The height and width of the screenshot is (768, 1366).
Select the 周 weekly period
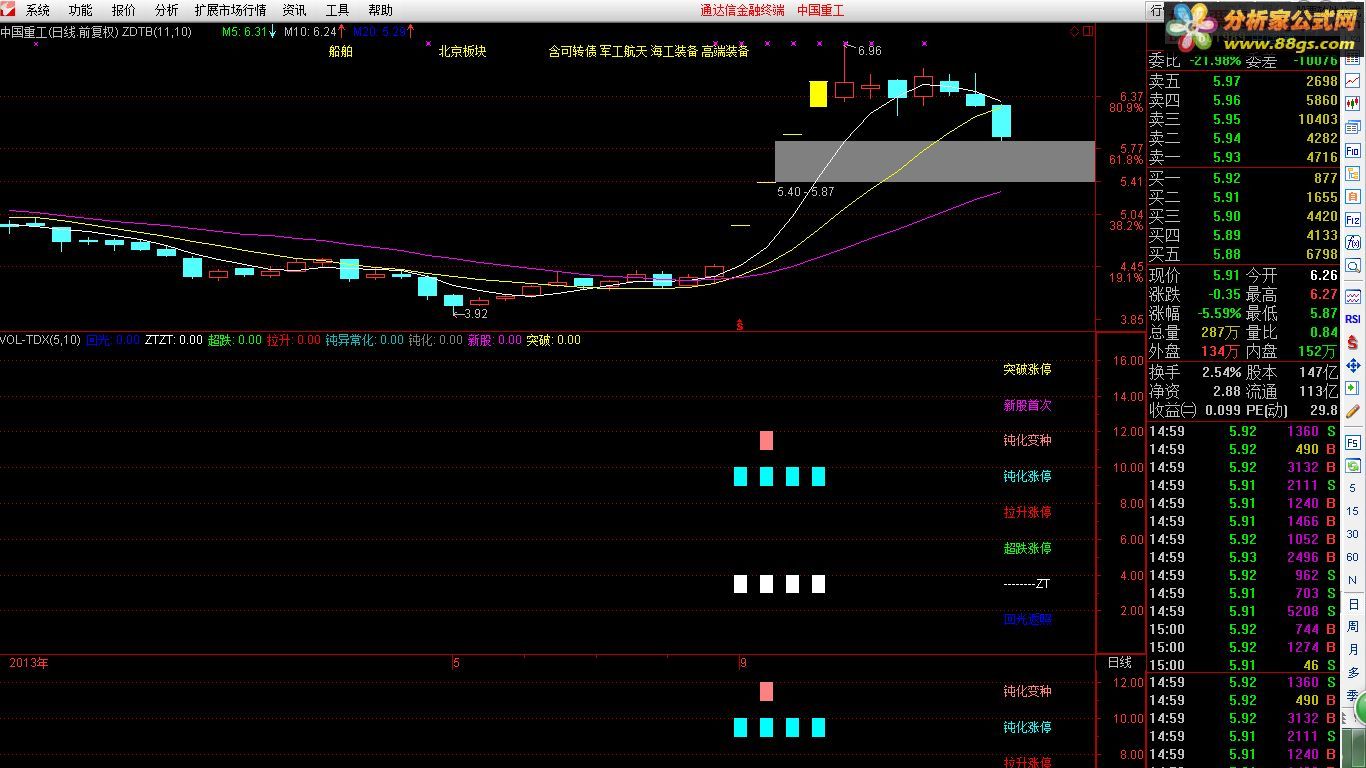coord(1352,626)
